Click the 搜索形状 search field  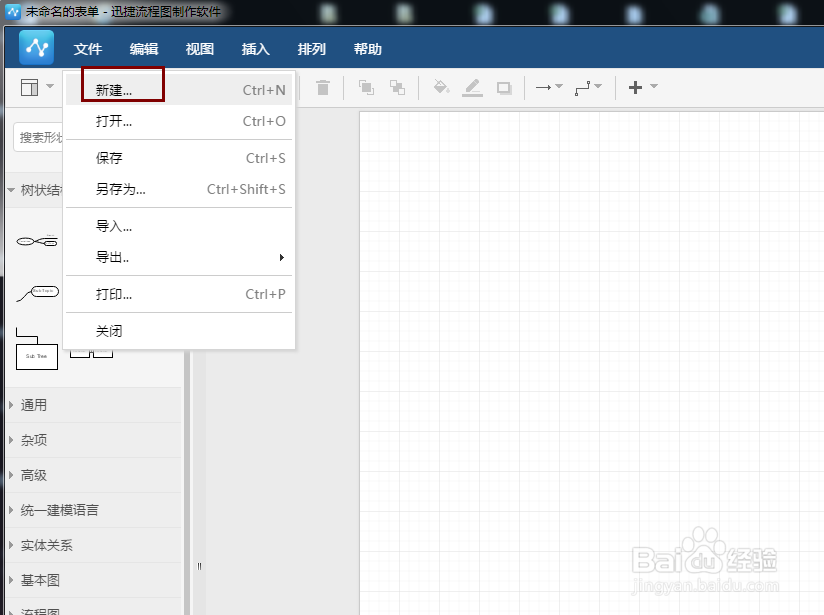pyautogui.click(x=38, y=138)
